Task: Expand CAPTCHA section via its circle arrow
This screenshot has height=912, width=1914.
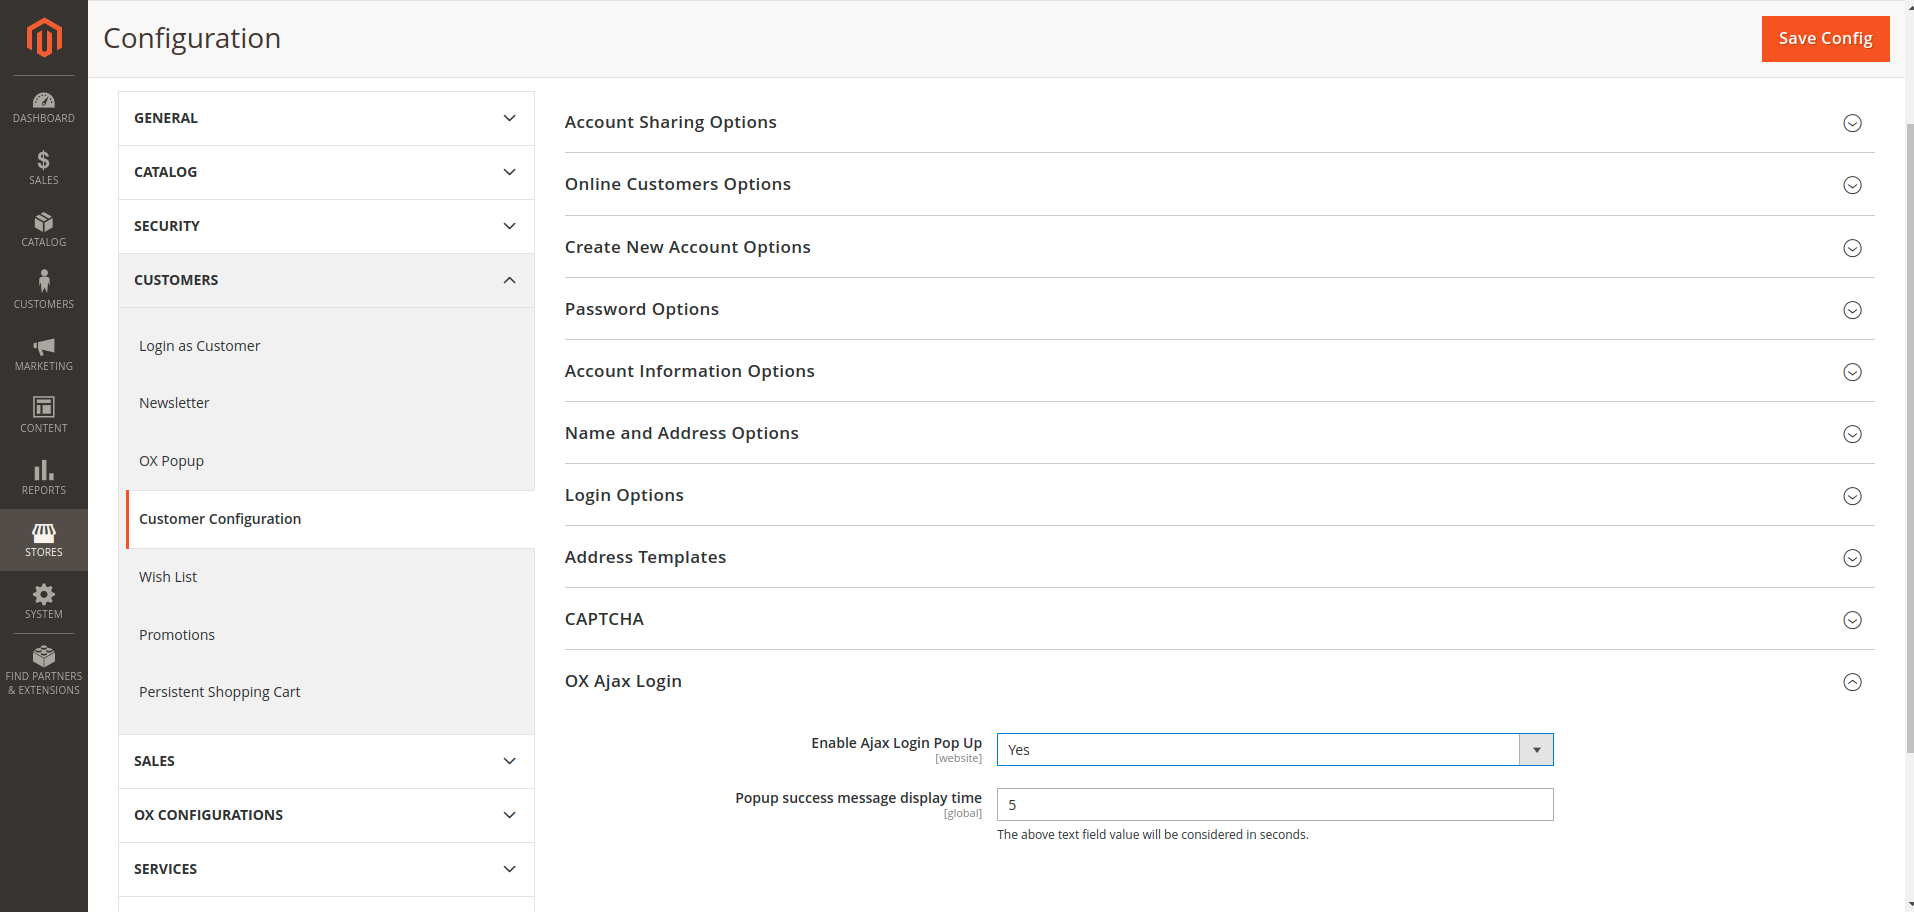Action: pos(1852,620)
